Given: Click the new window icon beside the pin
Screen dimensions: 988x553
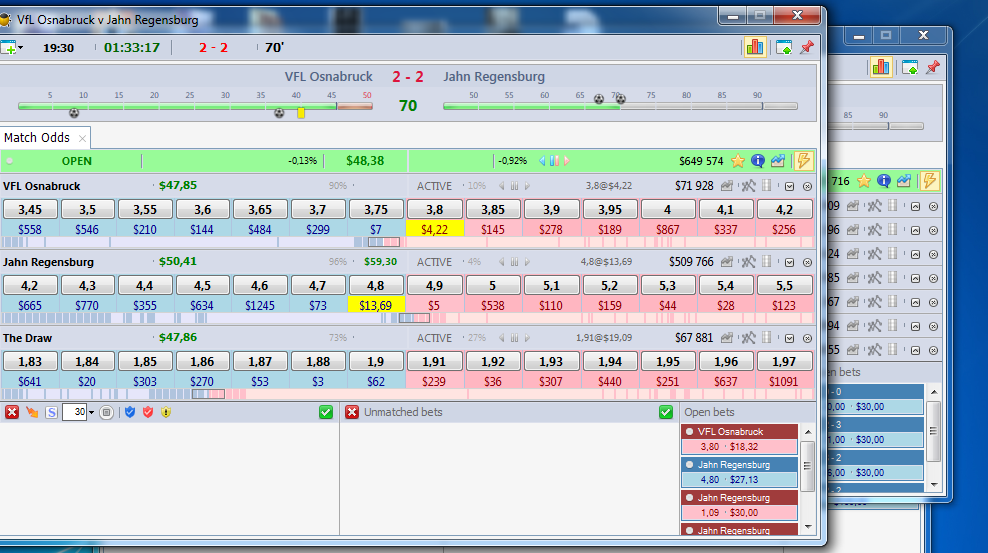Looking at the screenshot, I should click(784, 47).
